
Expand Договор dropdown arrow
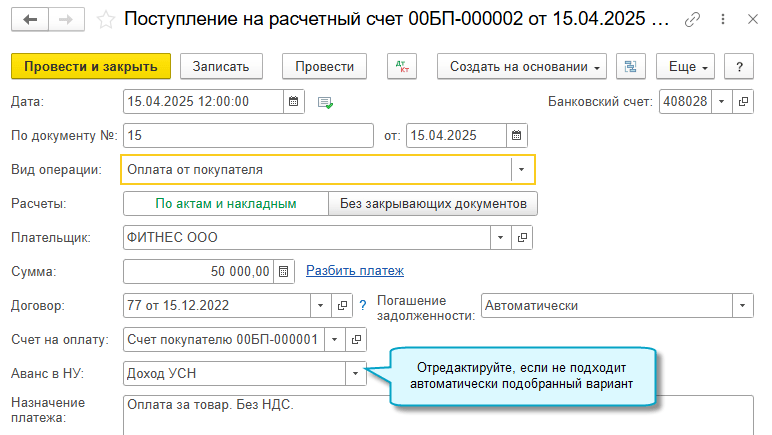click(321, 306)
